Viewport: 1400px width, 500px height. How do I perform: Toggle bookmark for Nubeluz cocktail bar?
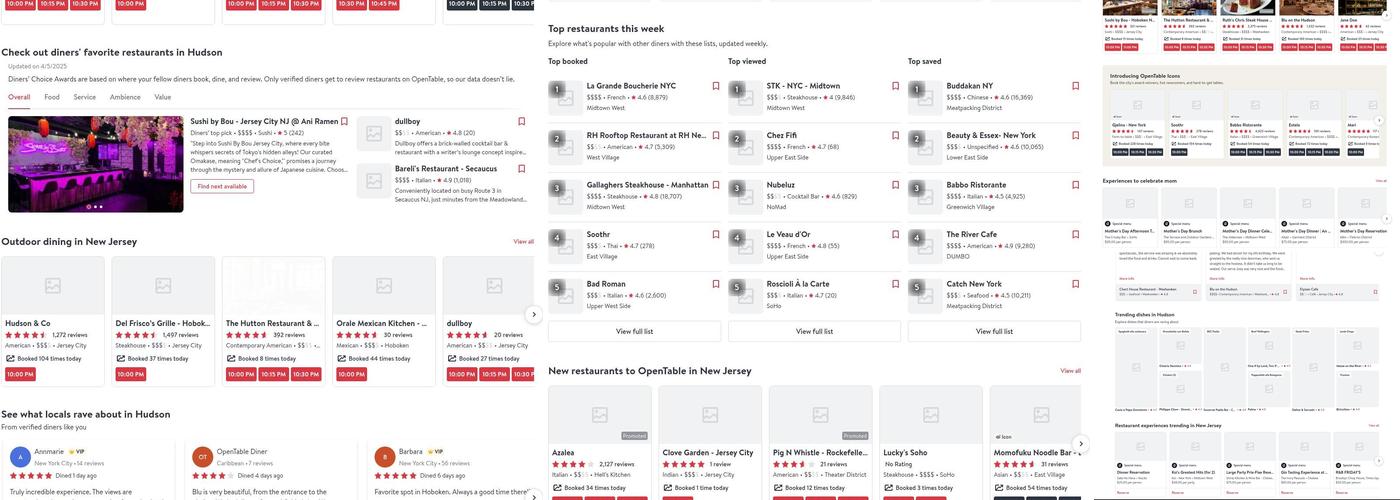(x=896, y=185)
